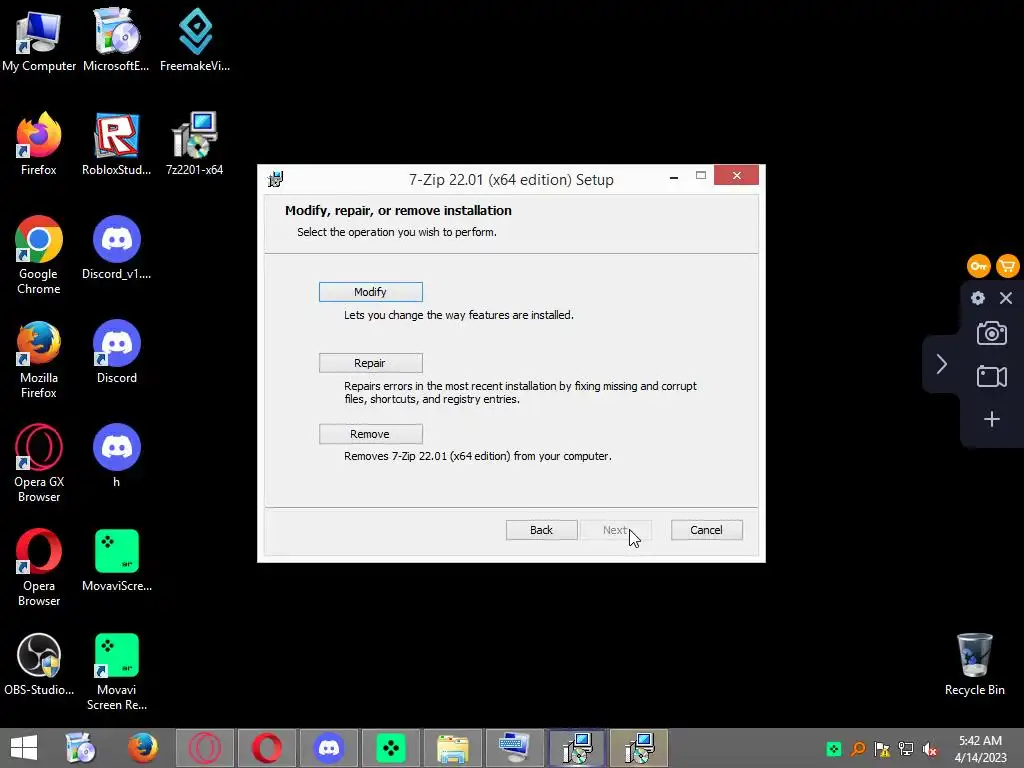This screenshot has width=1024, height=768.
Task: Click the Modify button in 7-Zip Setup
Action: pyautogui.click(x=370, y=292)
